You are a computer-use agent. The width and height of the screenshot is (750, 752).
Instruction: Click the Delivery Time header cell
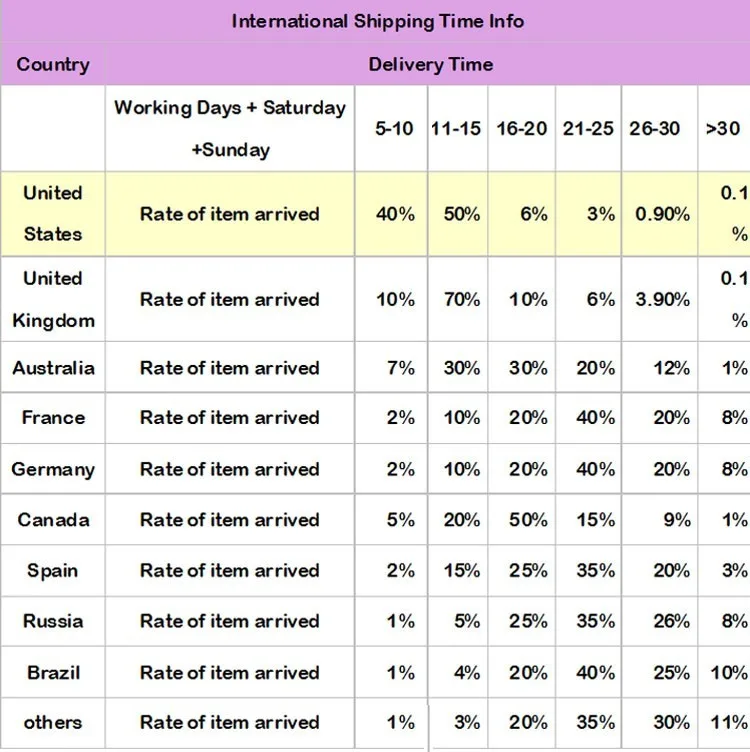pyautogui.click(x=430, y=65)
